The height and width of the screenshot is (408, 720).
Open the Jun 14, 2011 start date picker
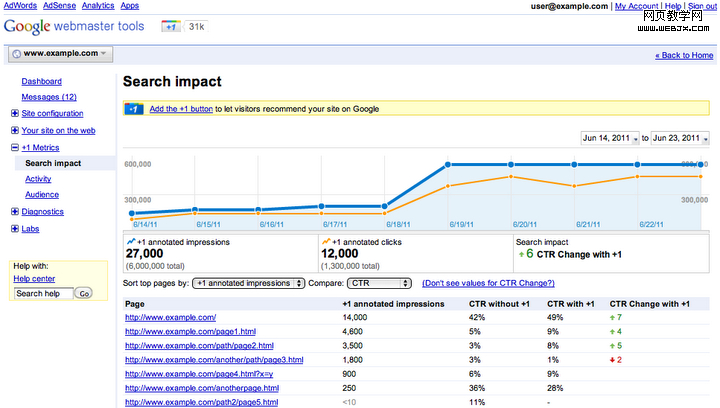click(x=608, y=138)
